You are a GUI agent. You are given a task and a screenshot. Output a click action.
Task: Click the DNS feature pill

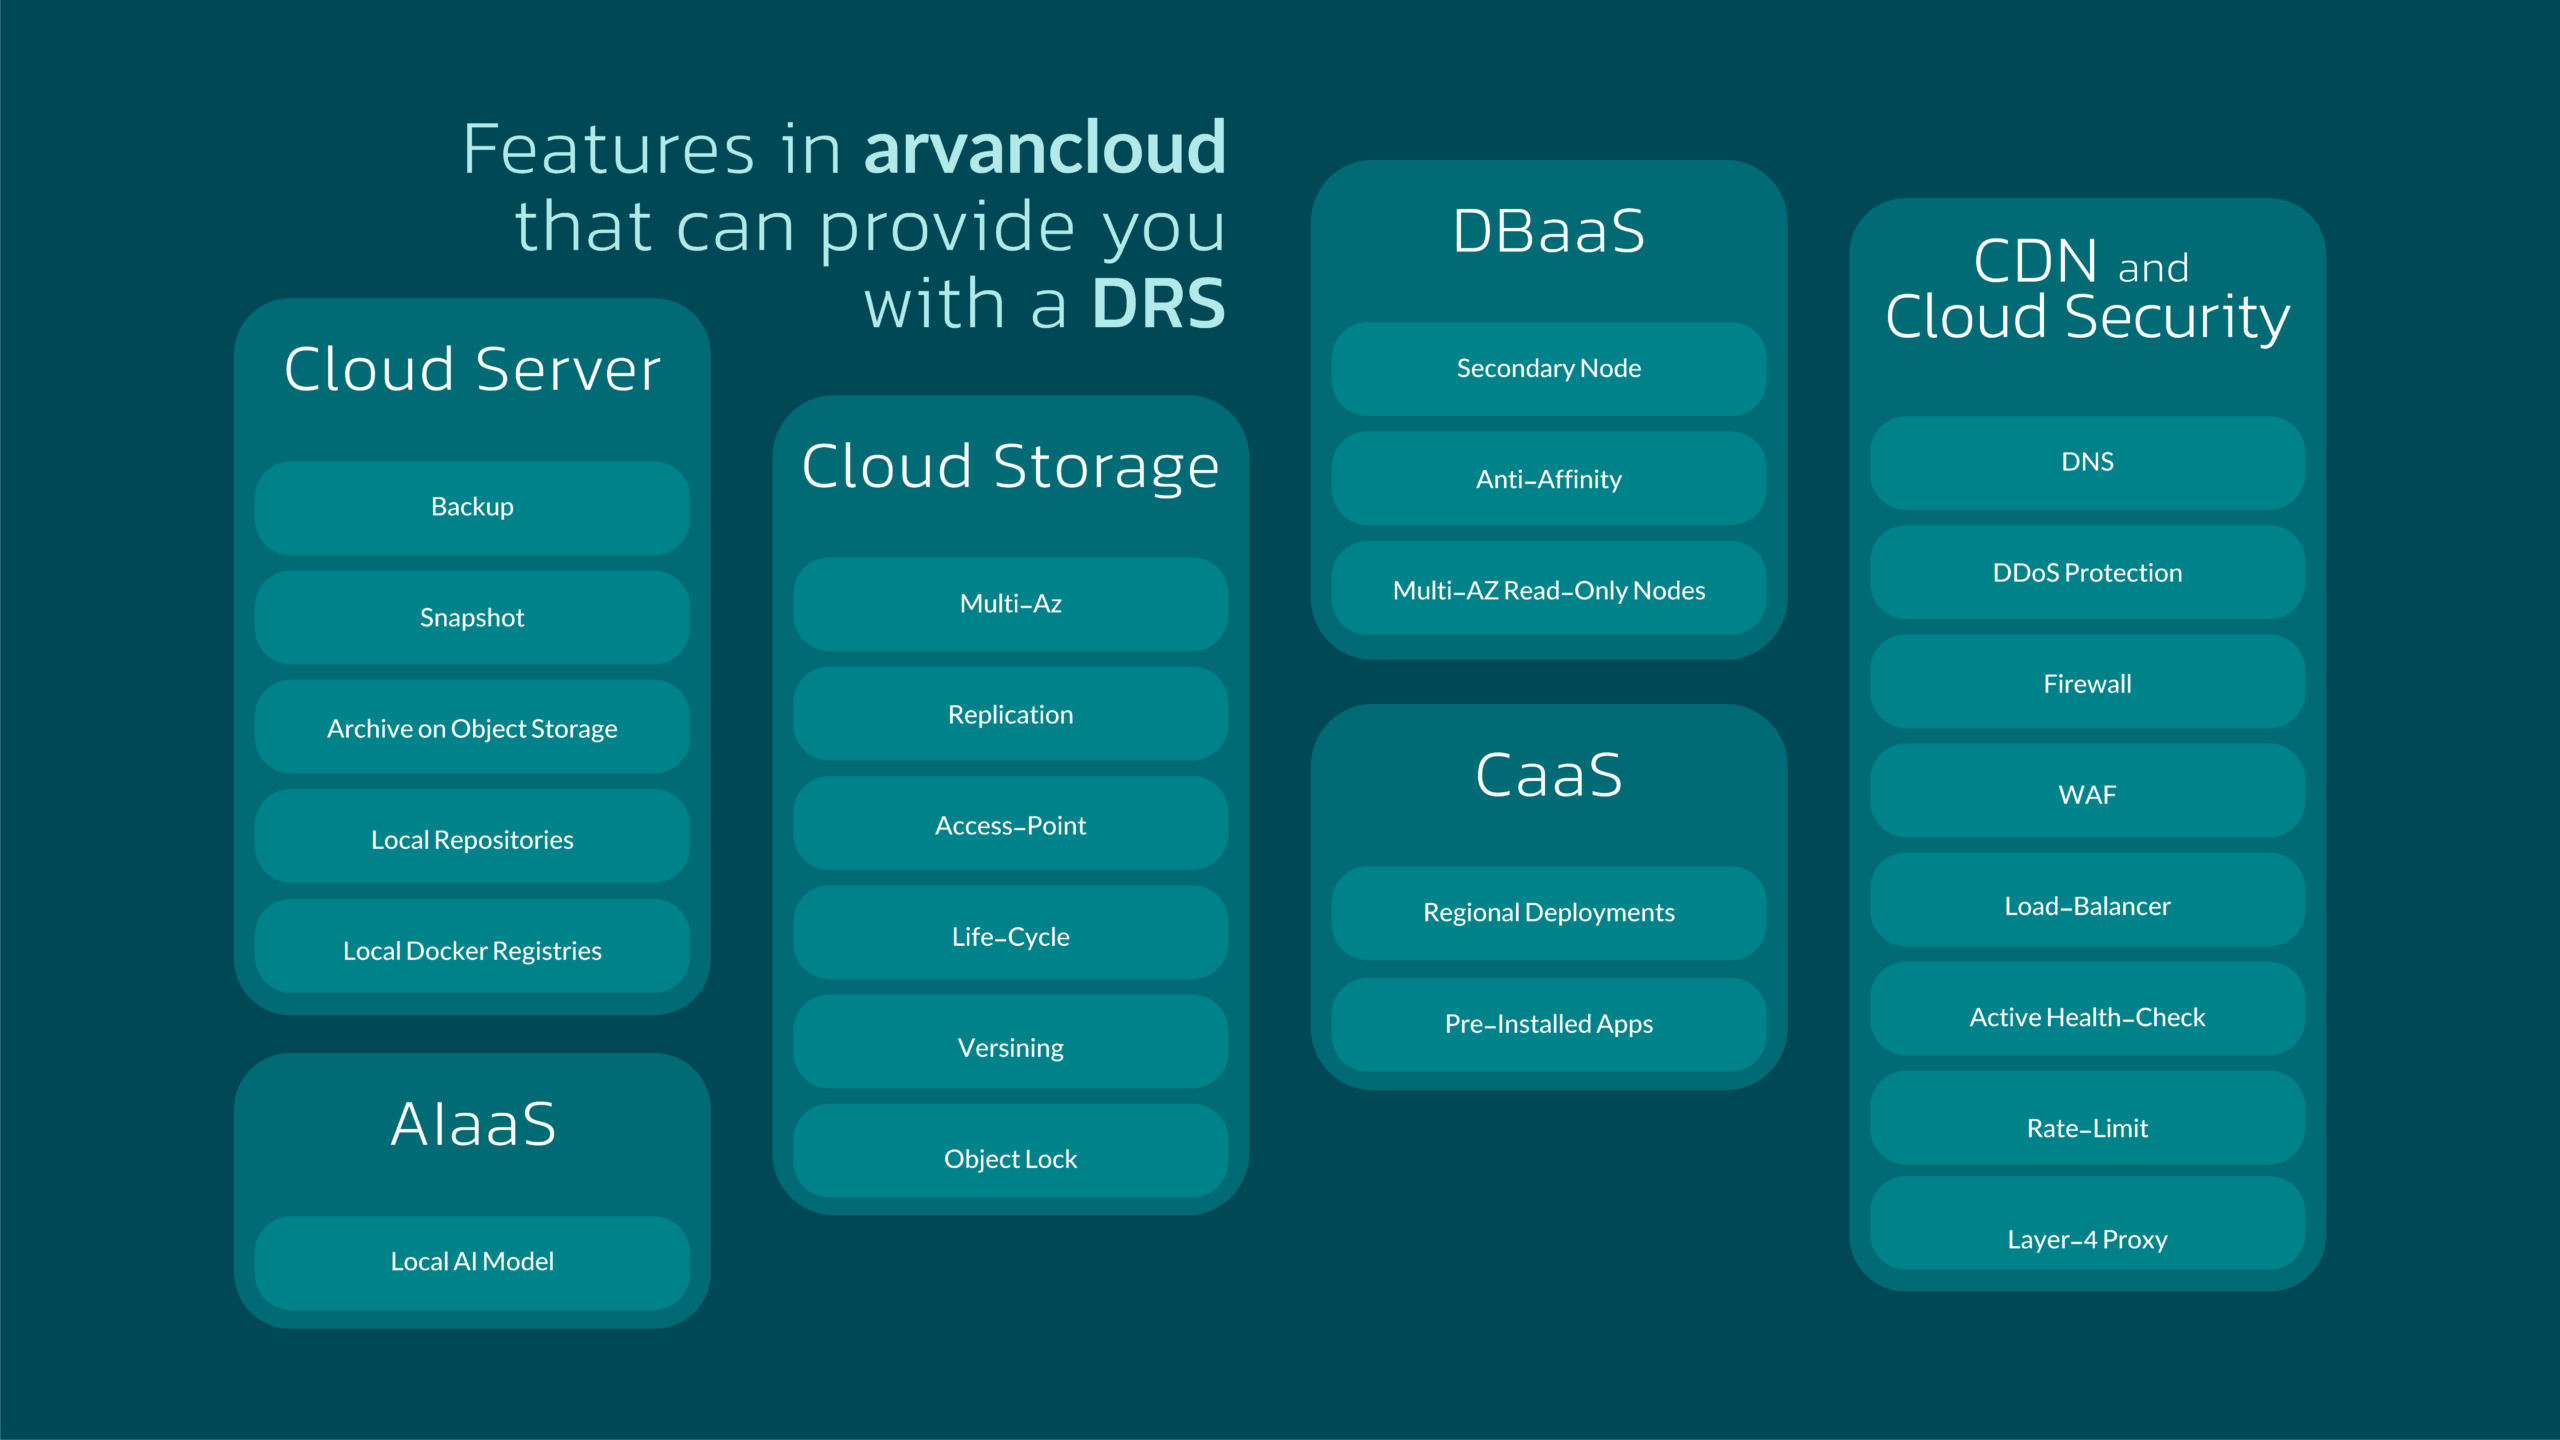pyautogui.click(x=2087, y=462)
